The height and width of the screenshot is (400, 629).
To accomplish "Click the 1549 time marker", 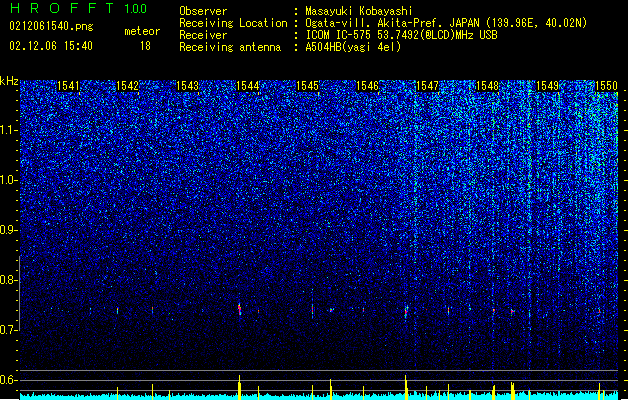I will [547, 86].
